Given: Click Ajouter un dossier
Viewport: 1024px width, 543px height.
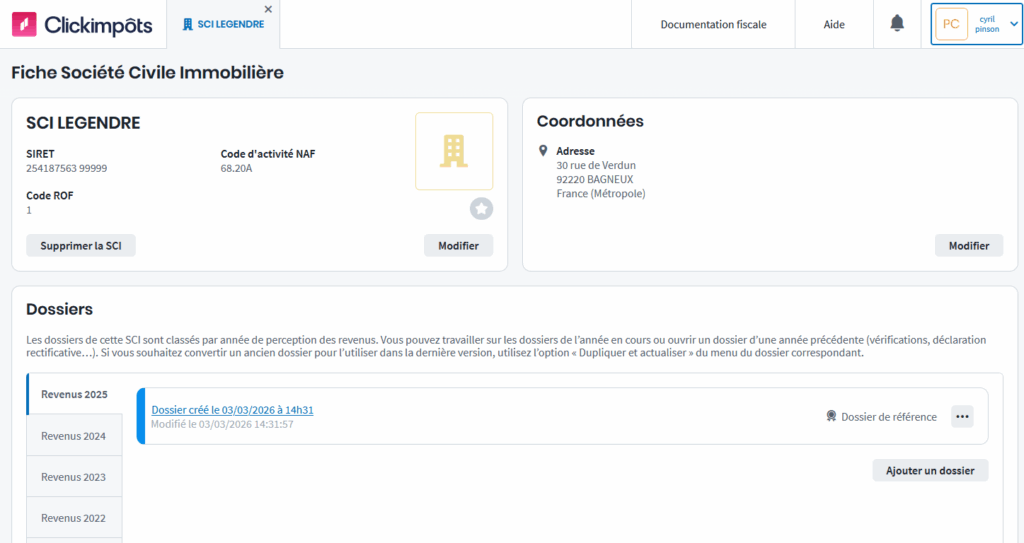Looking at the screenshot, I should [x=930, y=470].
